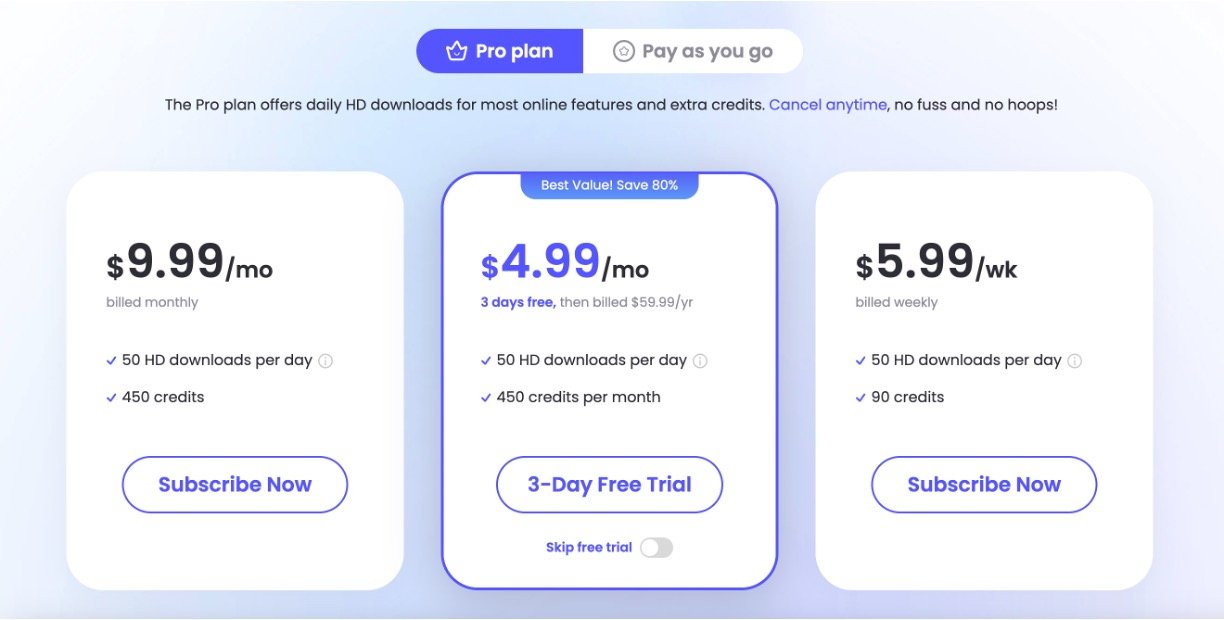Click info icon in the $9.99 monthly plan

(x=325, y=361)
